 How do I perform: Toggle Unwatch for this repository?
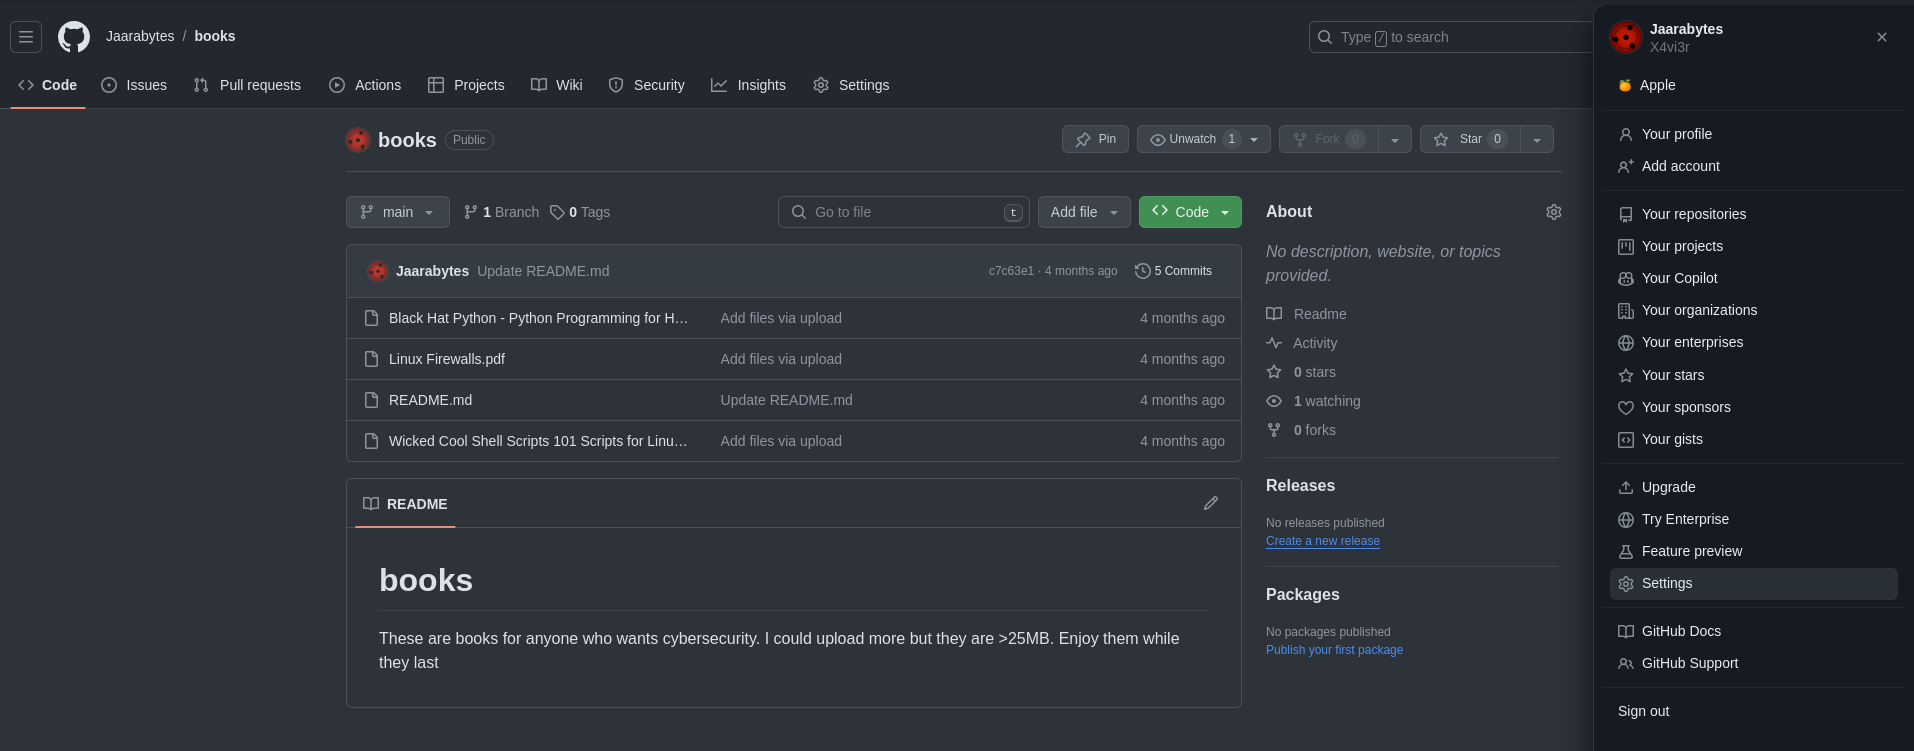[x=1192, y=139]
